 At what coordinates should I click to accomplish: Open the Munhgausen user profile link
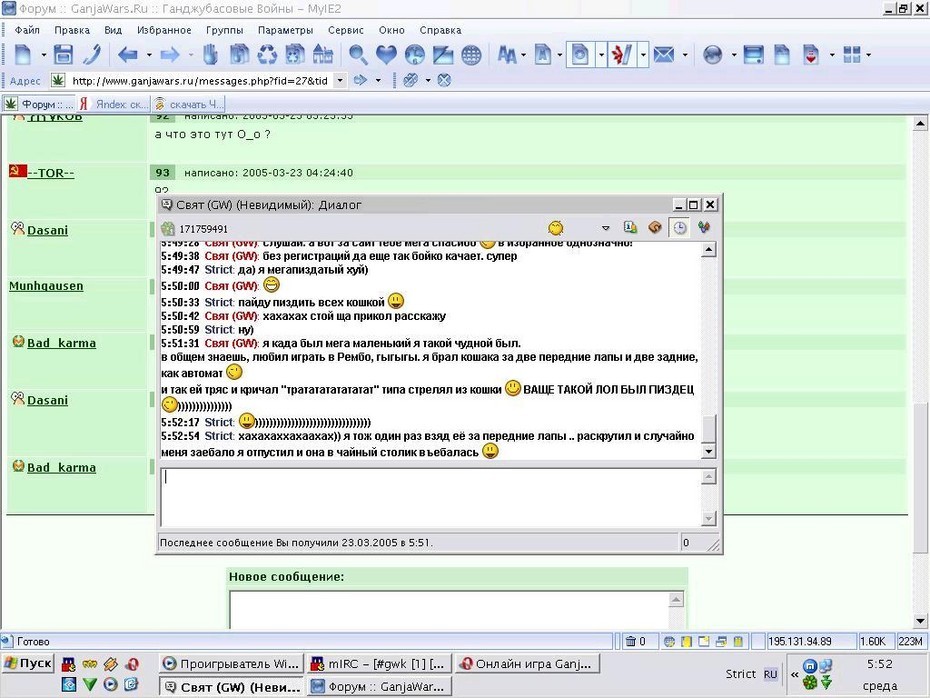pyautogui.click(x=46, y=286)
